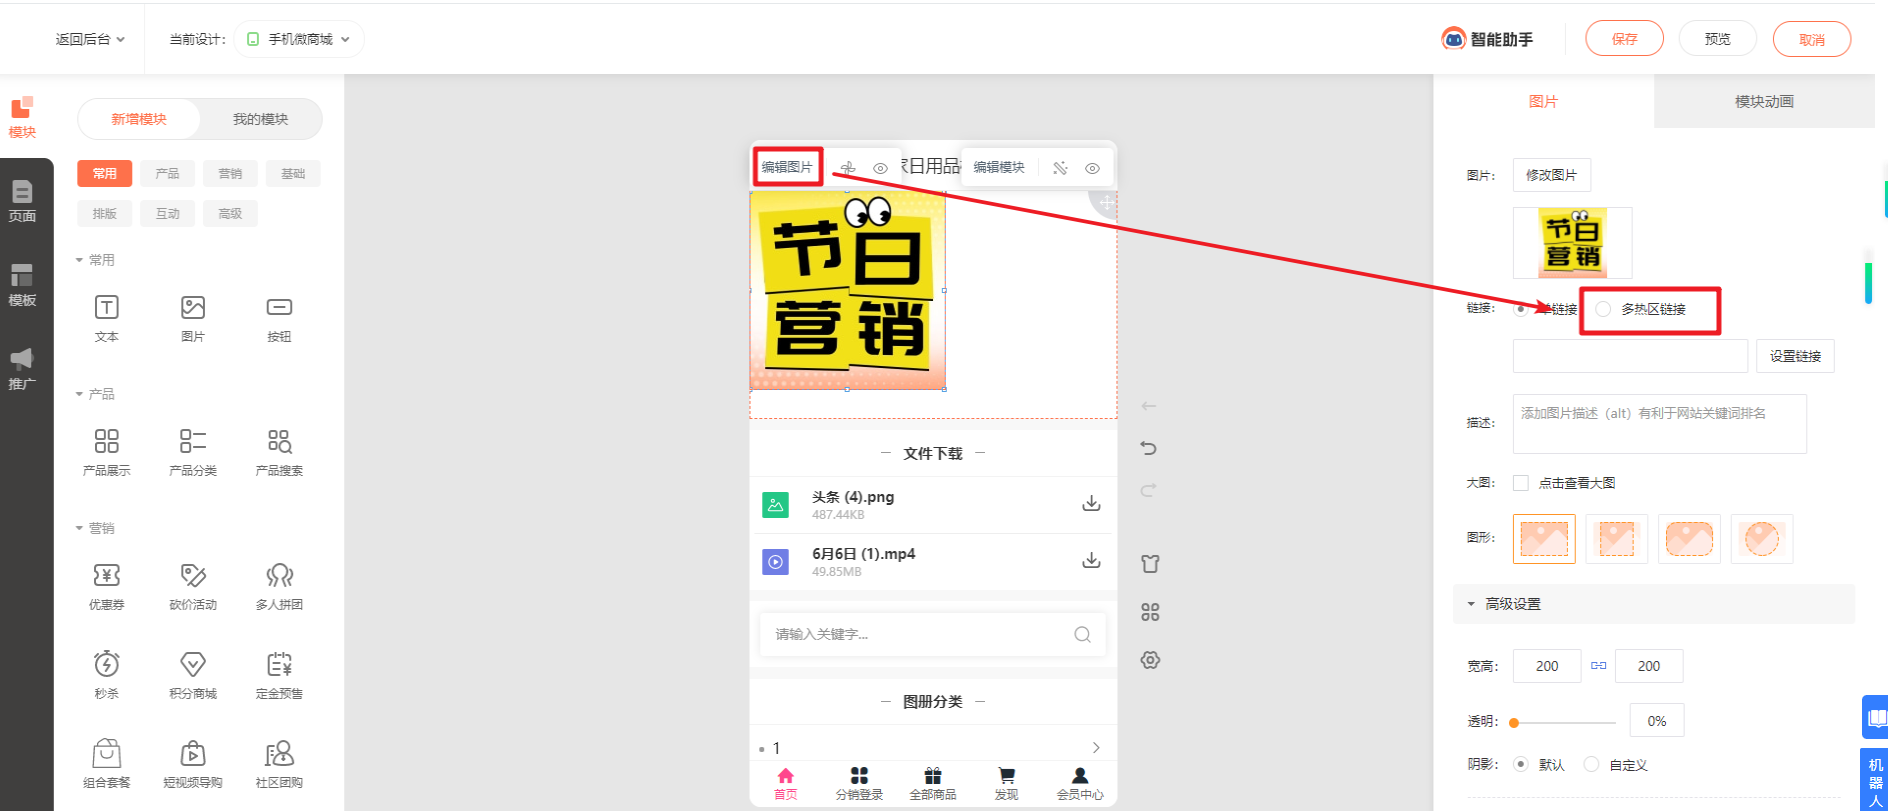Viewport: 1888px width, 811px height.
Task: Click the 编辑图片 toolbar button
Action: (787, 167)
